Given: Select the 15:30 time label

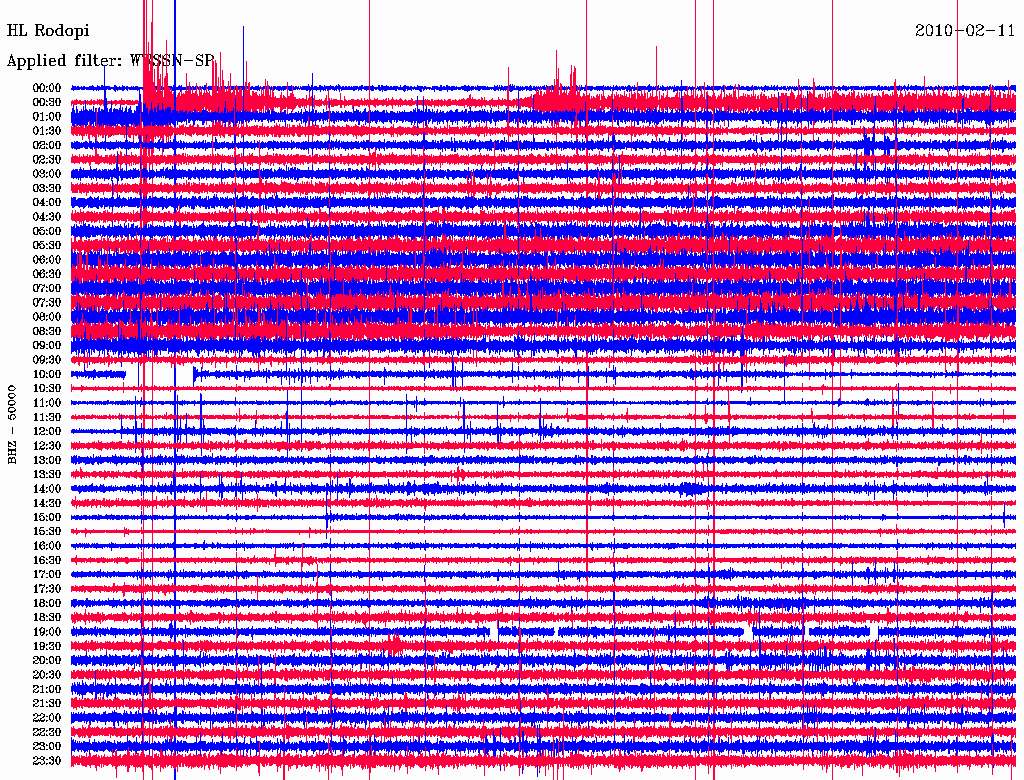Looking at the screenshot, I should tap(47, 532).
